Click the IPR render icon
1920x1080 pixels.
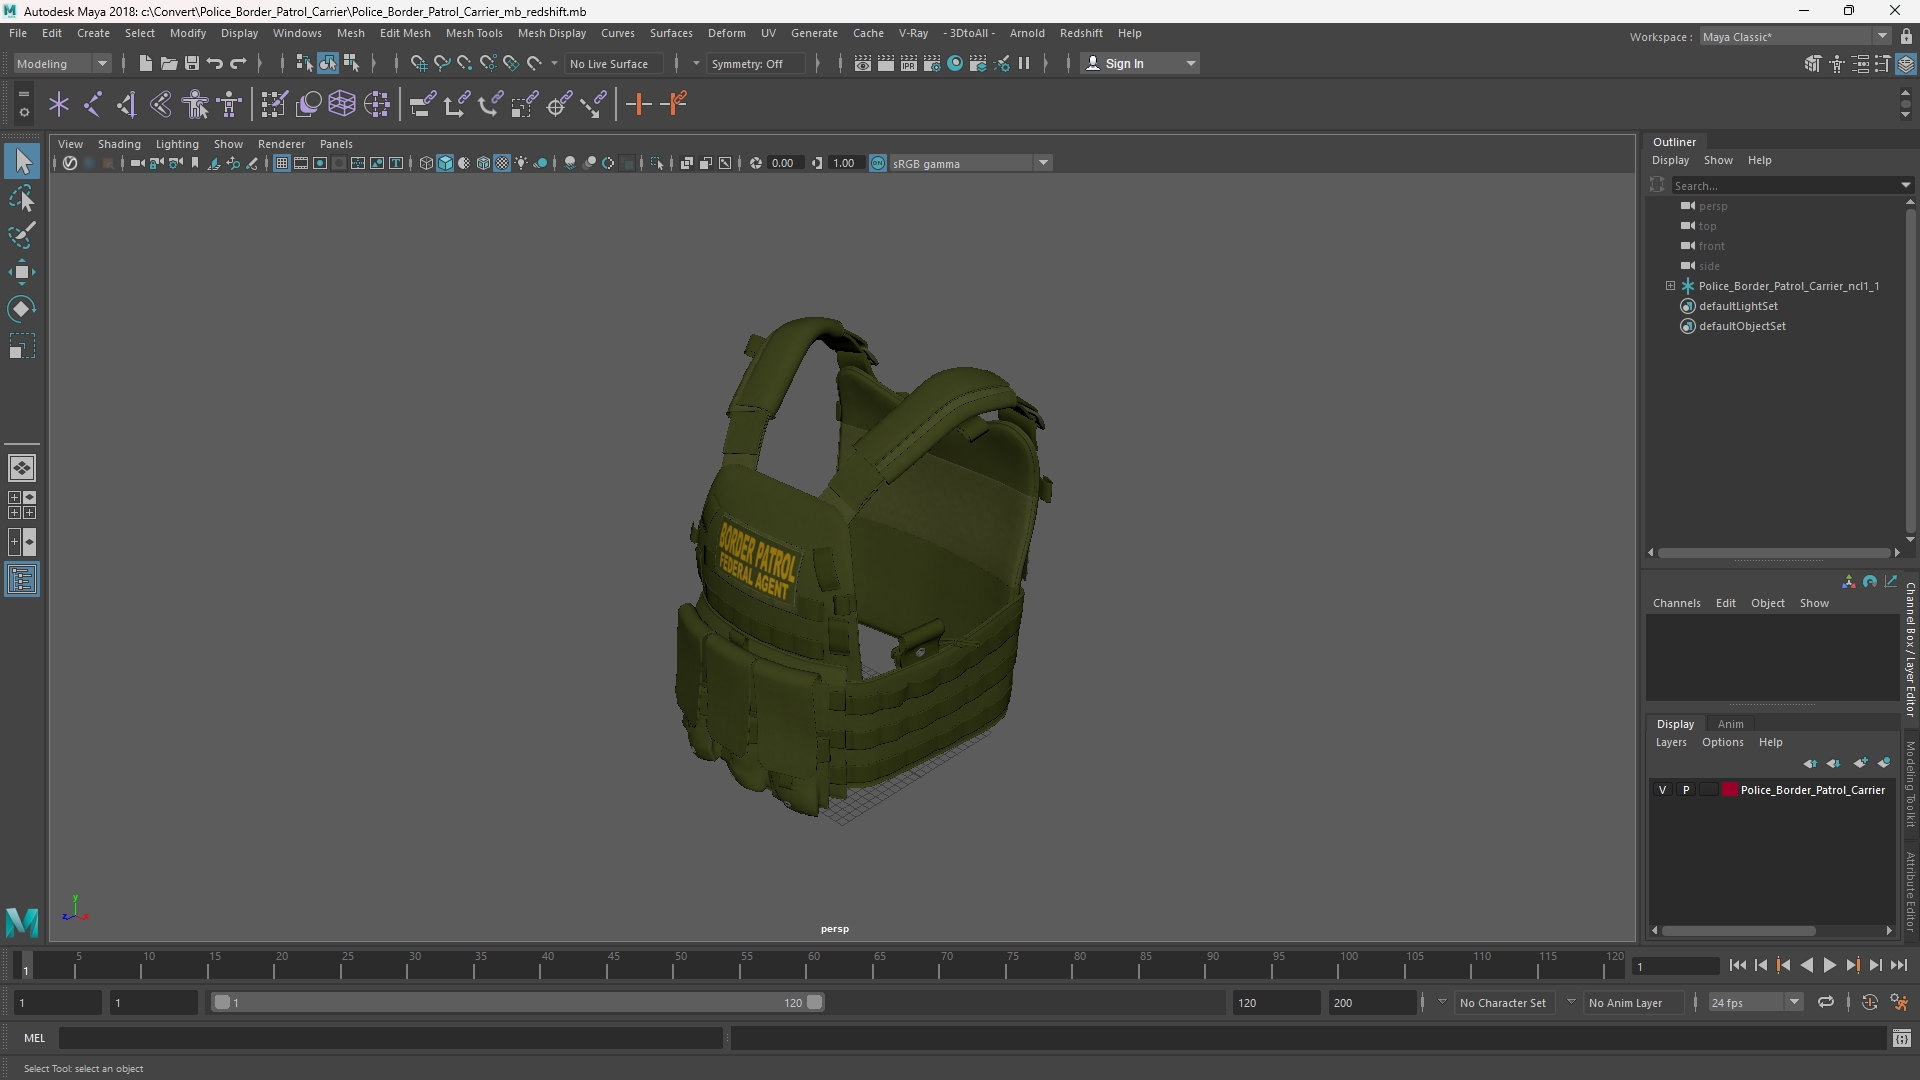909,64
